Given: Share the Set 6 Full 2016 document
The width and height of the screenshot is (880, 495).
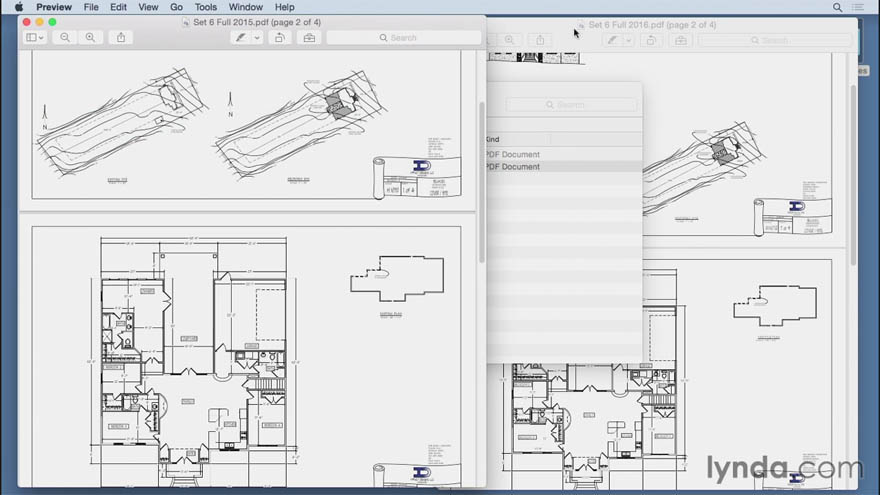Looking at the screenshot, I should click(540, 40).
